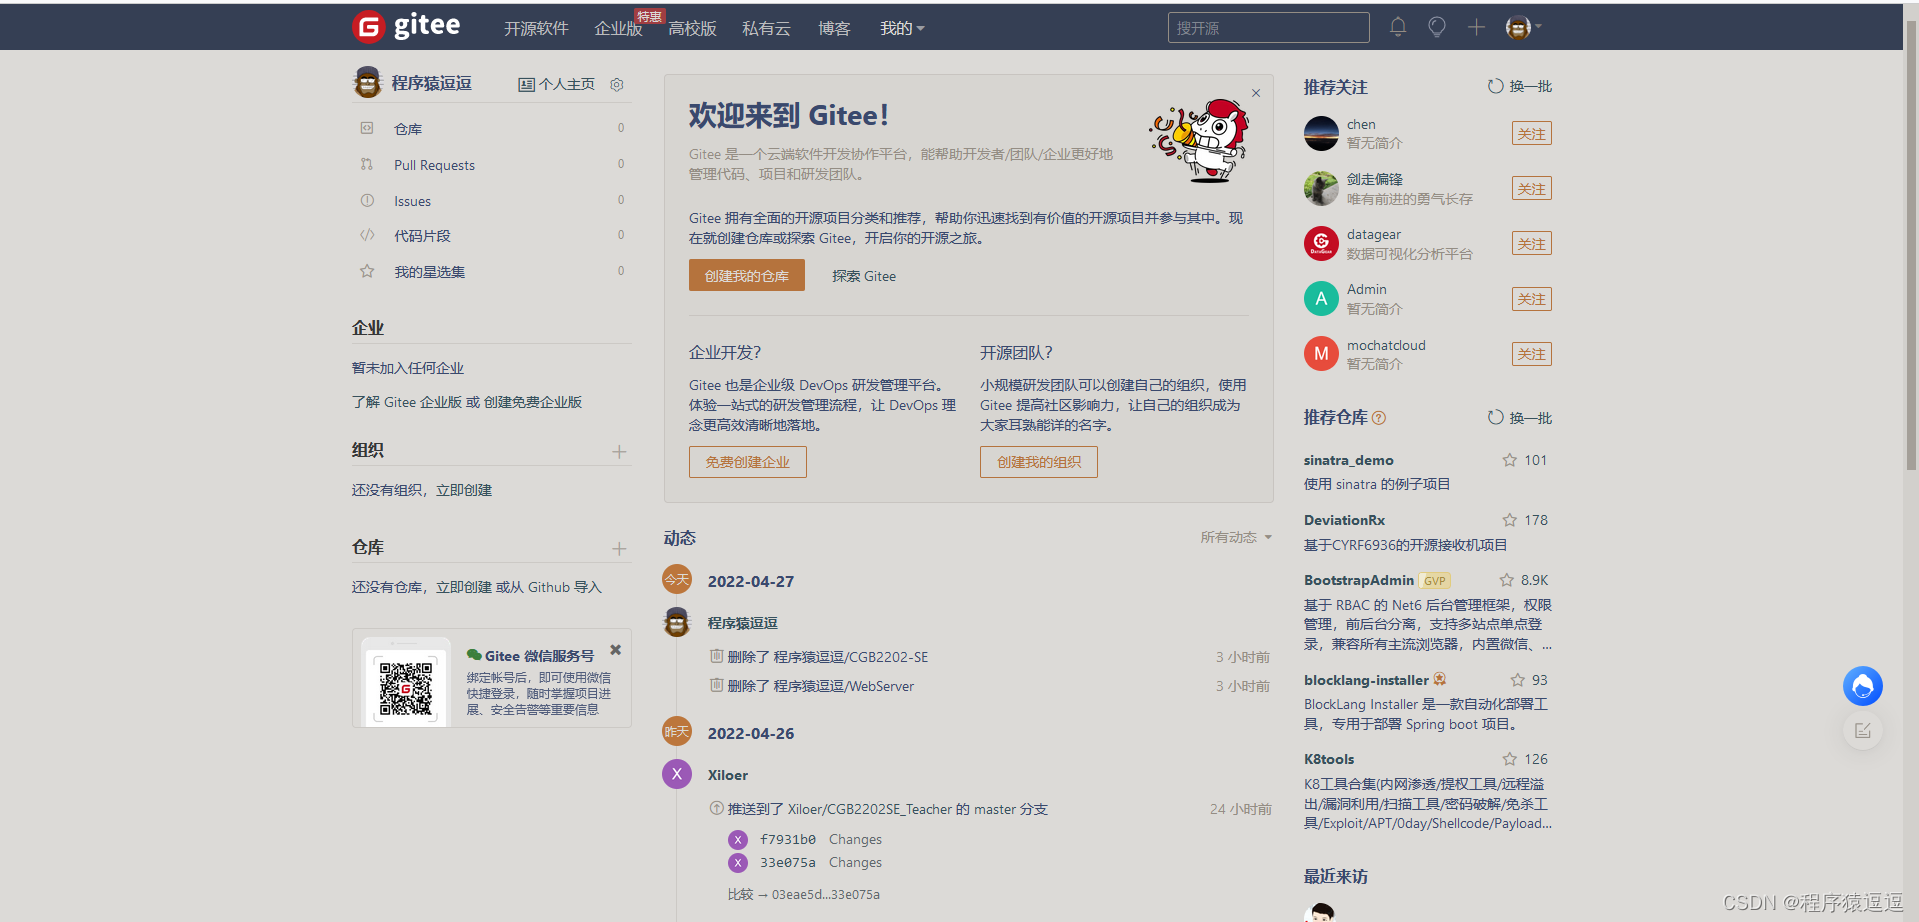Click 换一批 refresh for 推荐关注
The height and width of the screenshot is (922, 1919).
tap(1520, 86)
